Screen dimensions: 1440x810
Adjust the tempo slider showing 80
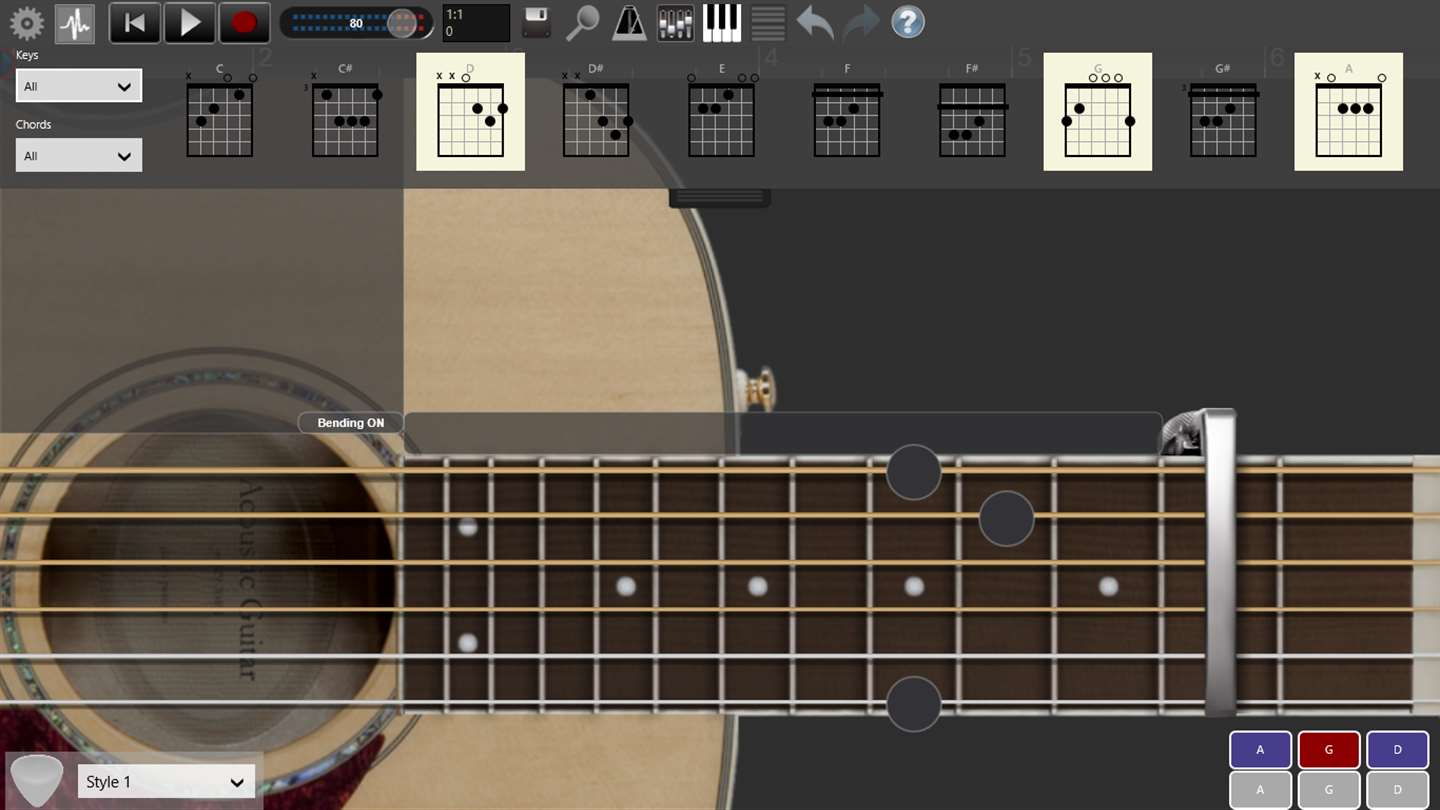click(x=355, y=23)
